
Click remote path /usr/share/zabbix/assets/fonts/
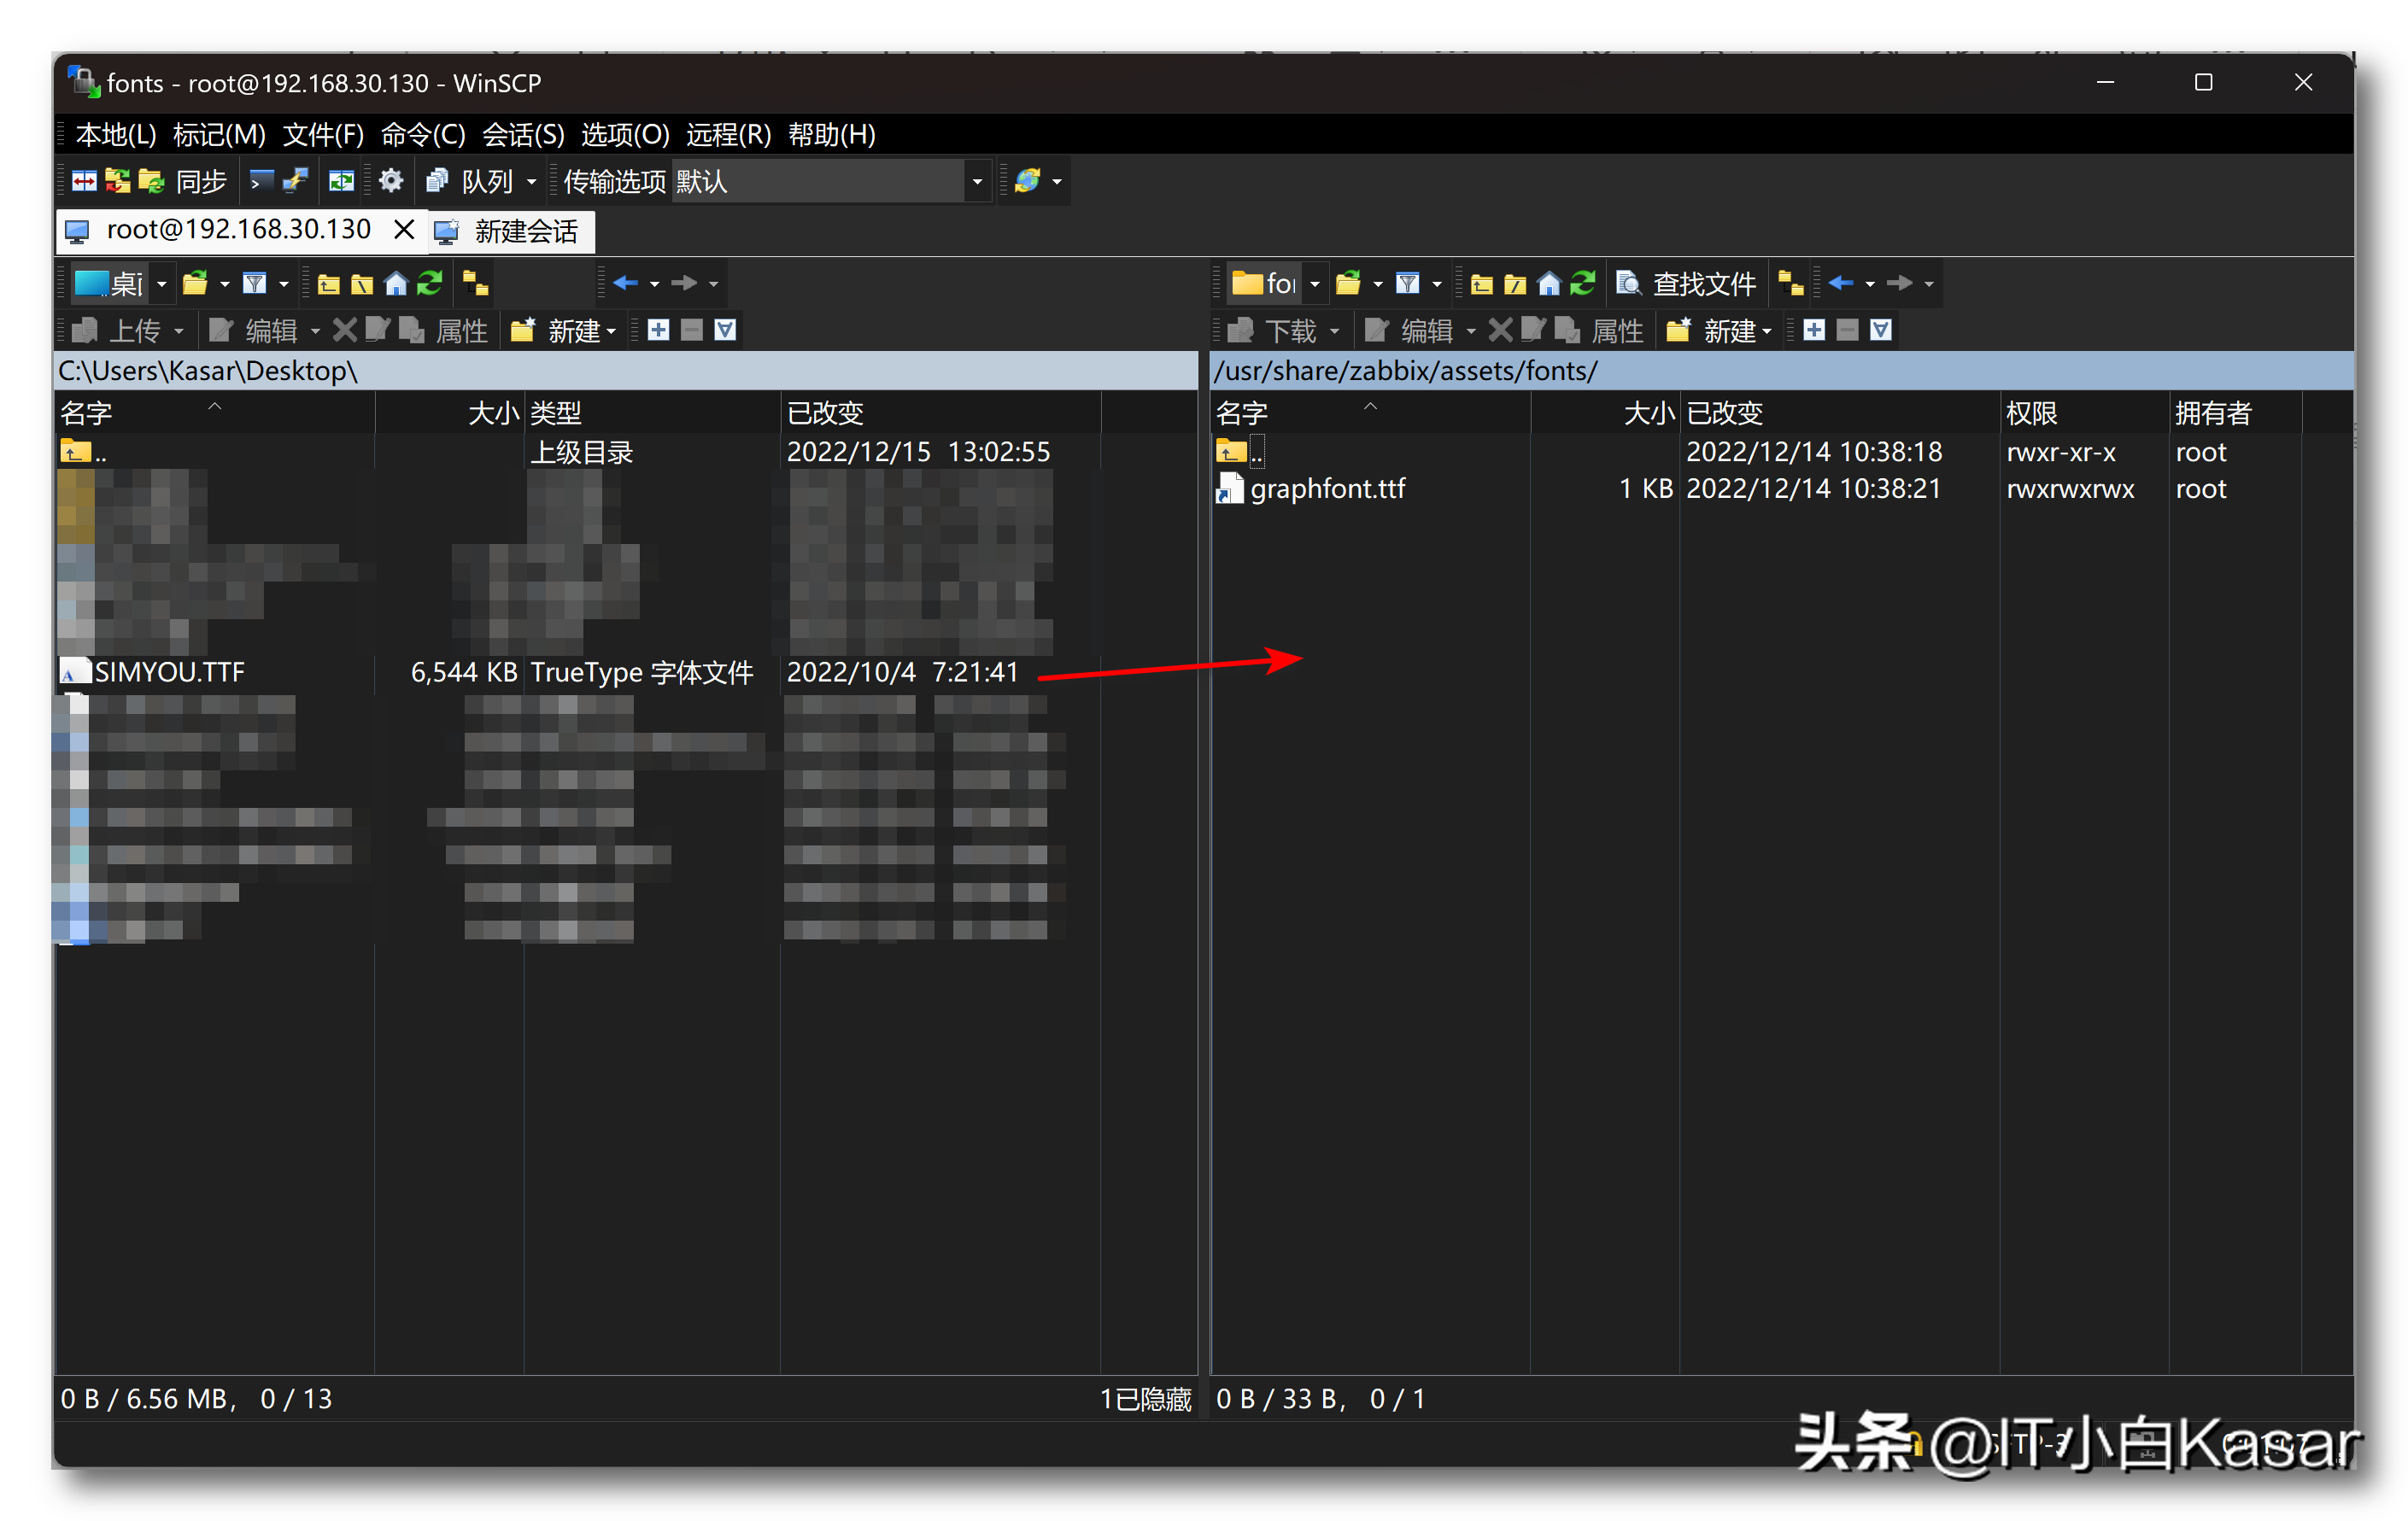[x=1405, y=371]
